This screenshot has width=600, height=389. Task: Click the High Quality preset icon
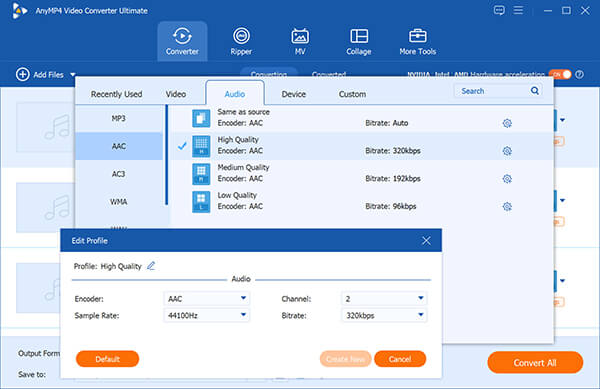[201, 146]
